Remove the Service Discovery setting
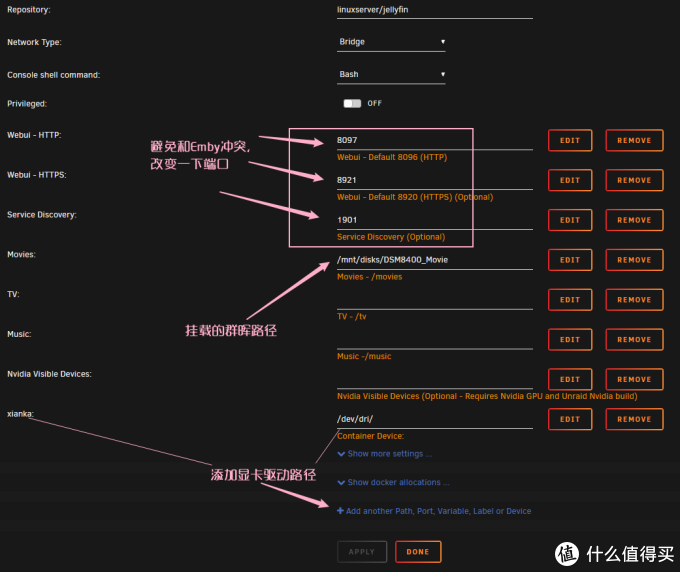The width and height of the screenshot is (680, 572). point(634,220)
